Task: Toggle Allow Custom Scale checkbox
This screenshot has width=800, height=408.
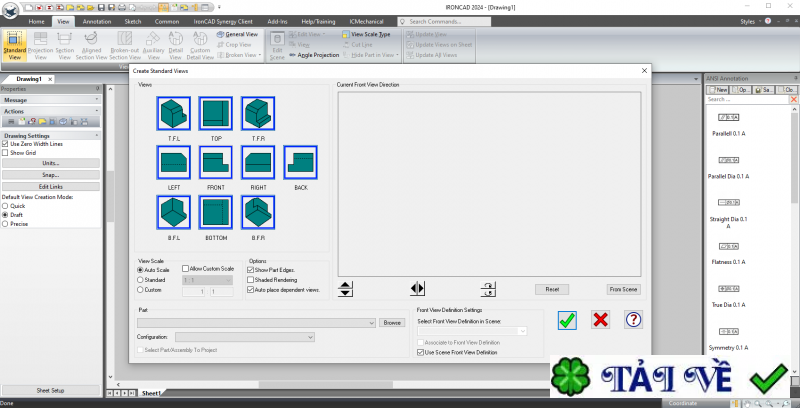Action: coord(185,268)
